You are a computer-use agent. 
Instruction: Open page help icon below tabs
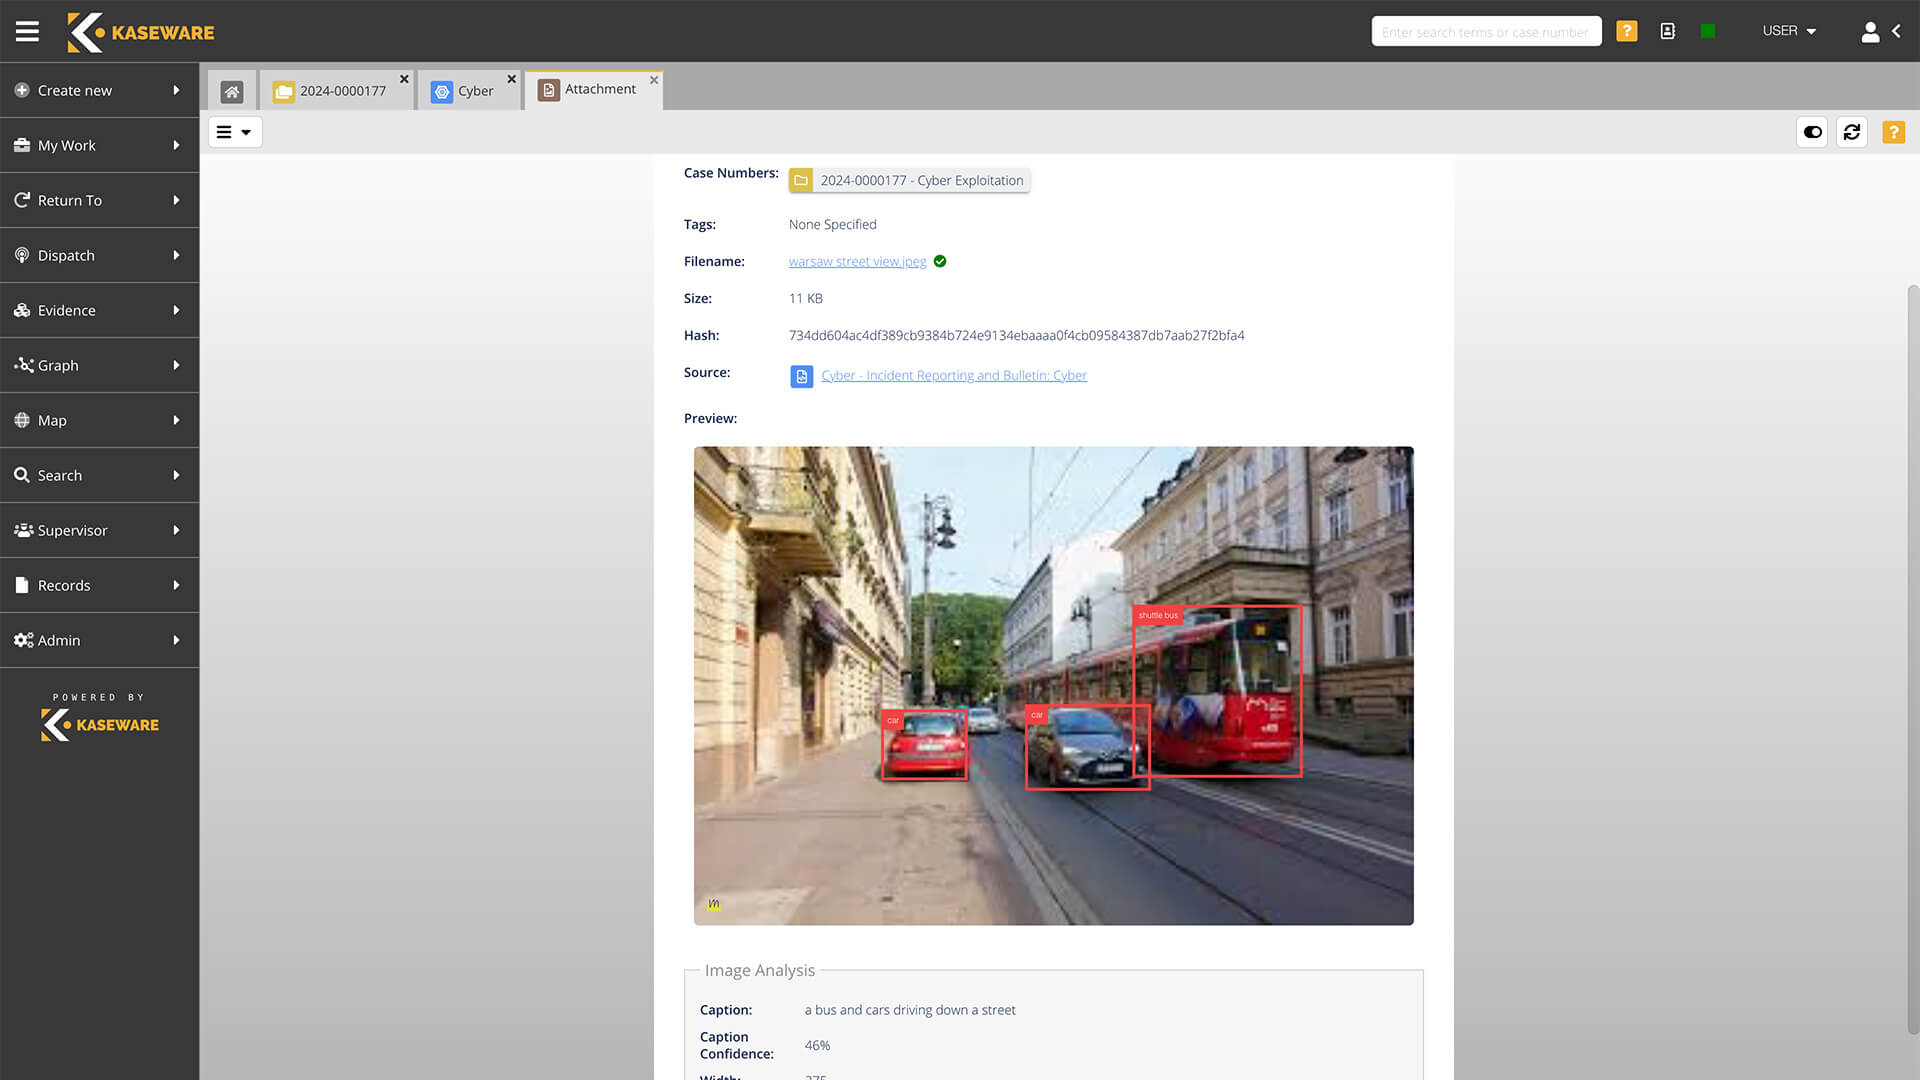(x=1893, y=132)
